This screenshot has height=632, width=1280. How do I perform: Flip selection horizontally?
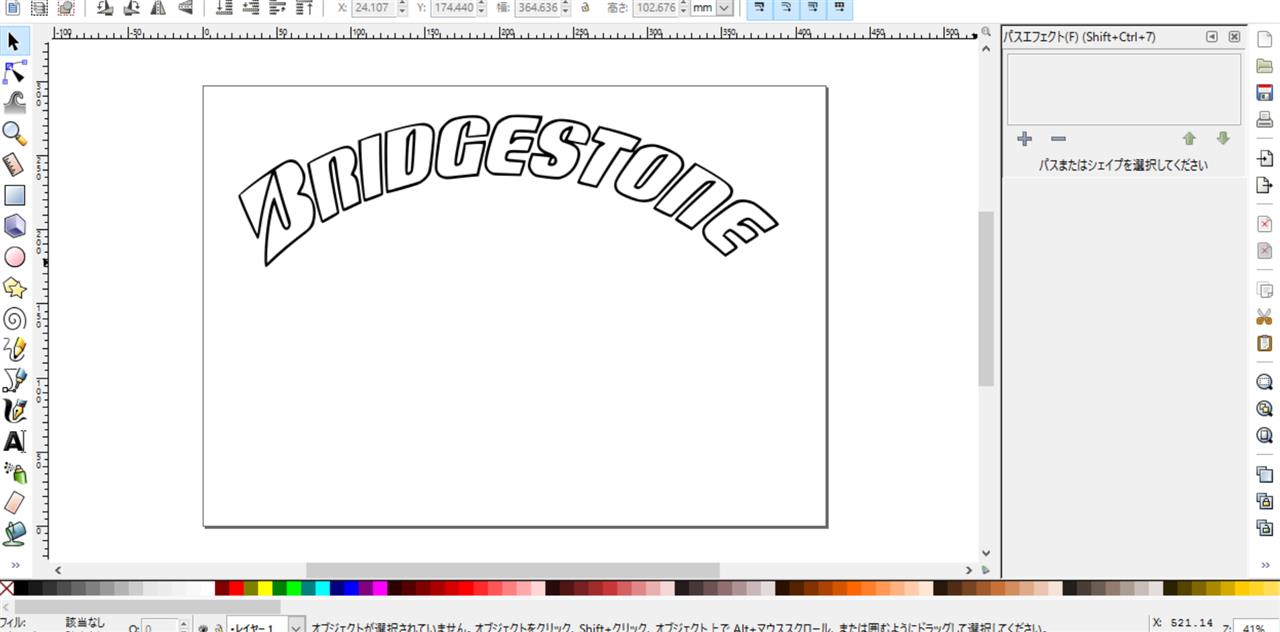(158, 8)
